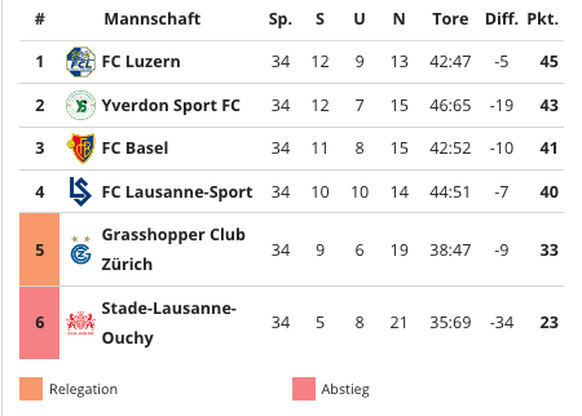Click the red rank 6 cell
The image size is (582, 416).
pos(39,323)
